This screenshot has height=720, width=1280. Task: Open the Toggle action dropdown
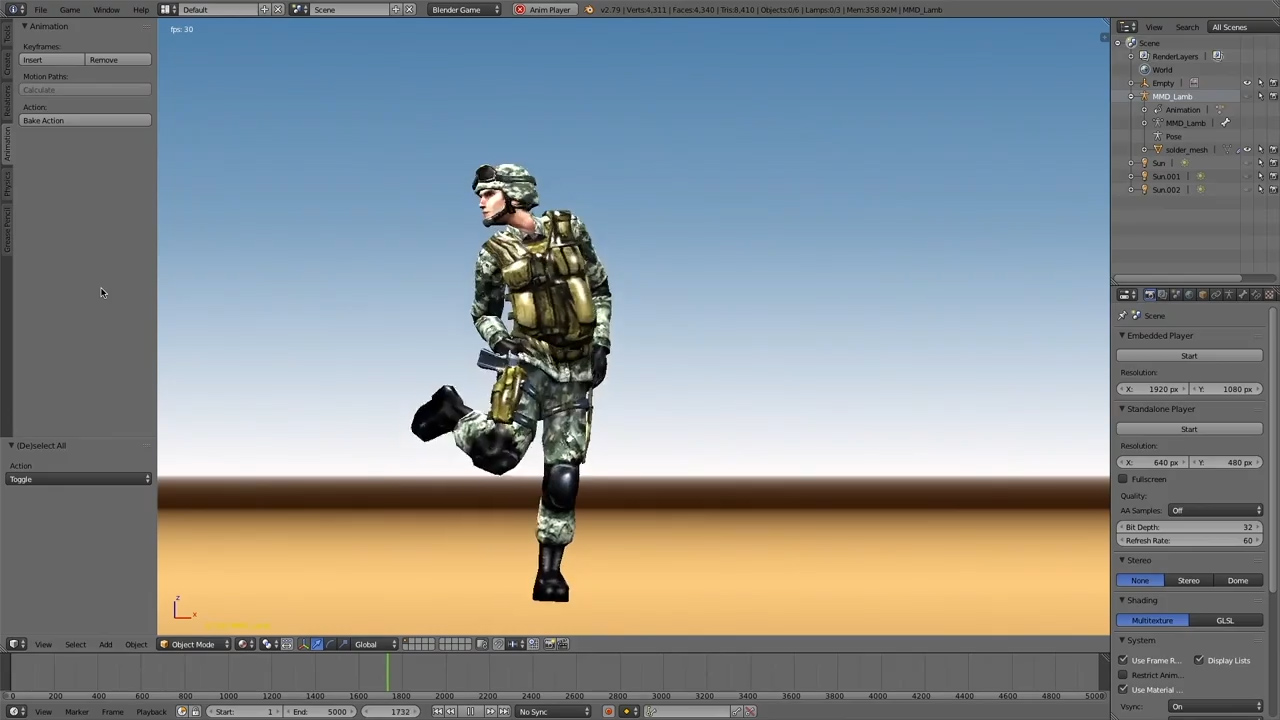pos(80,479)
